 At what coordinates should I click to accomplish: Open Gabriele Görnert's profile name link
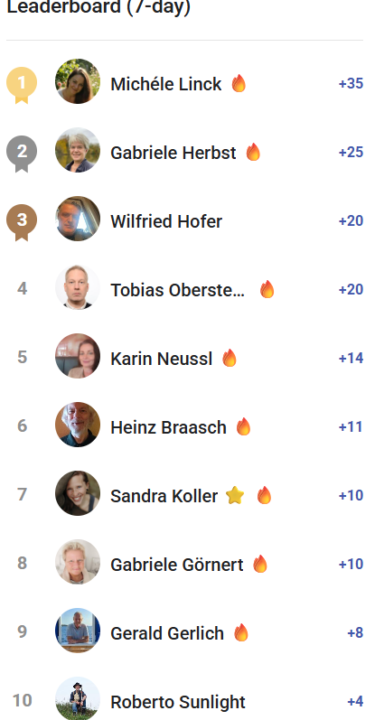click(x=177, y=565)
